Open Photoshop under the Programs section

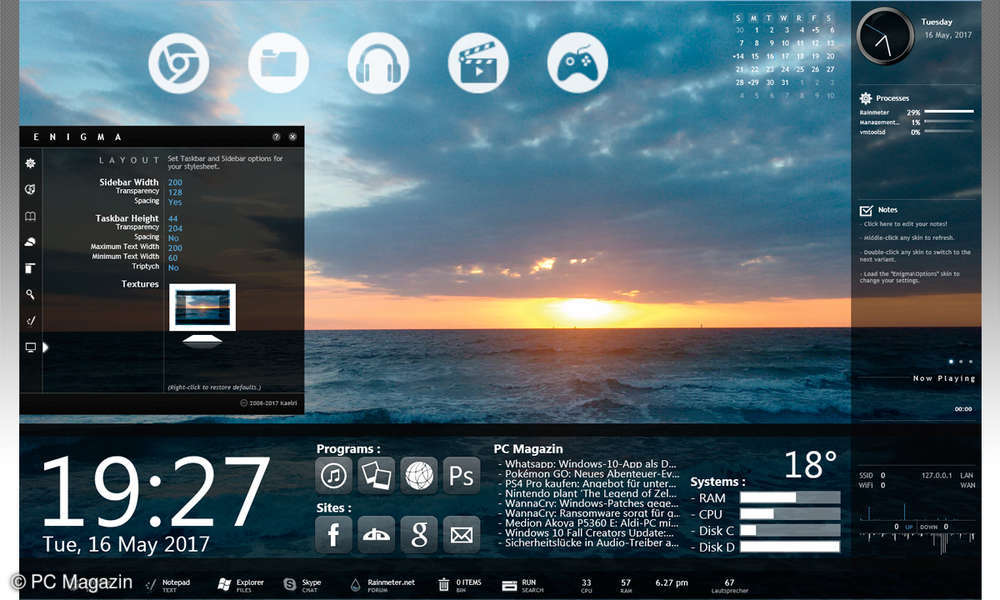pos(462,476)
